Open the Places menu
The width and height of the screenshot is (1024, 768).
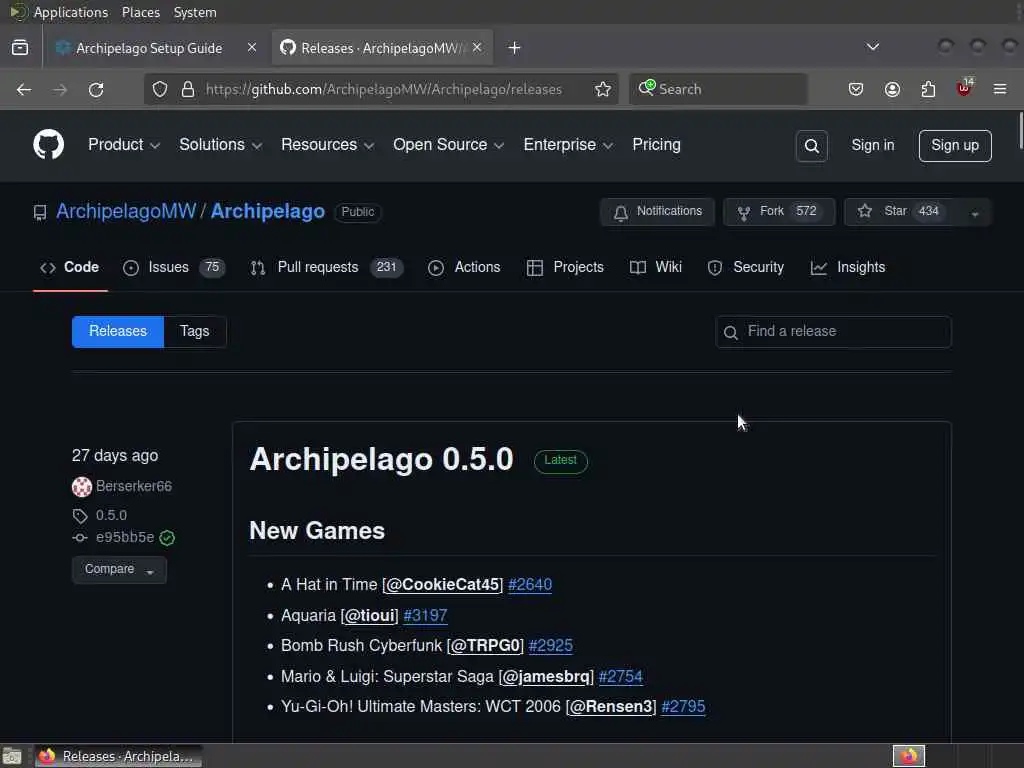pyautogui.click(x=140, y=12)
